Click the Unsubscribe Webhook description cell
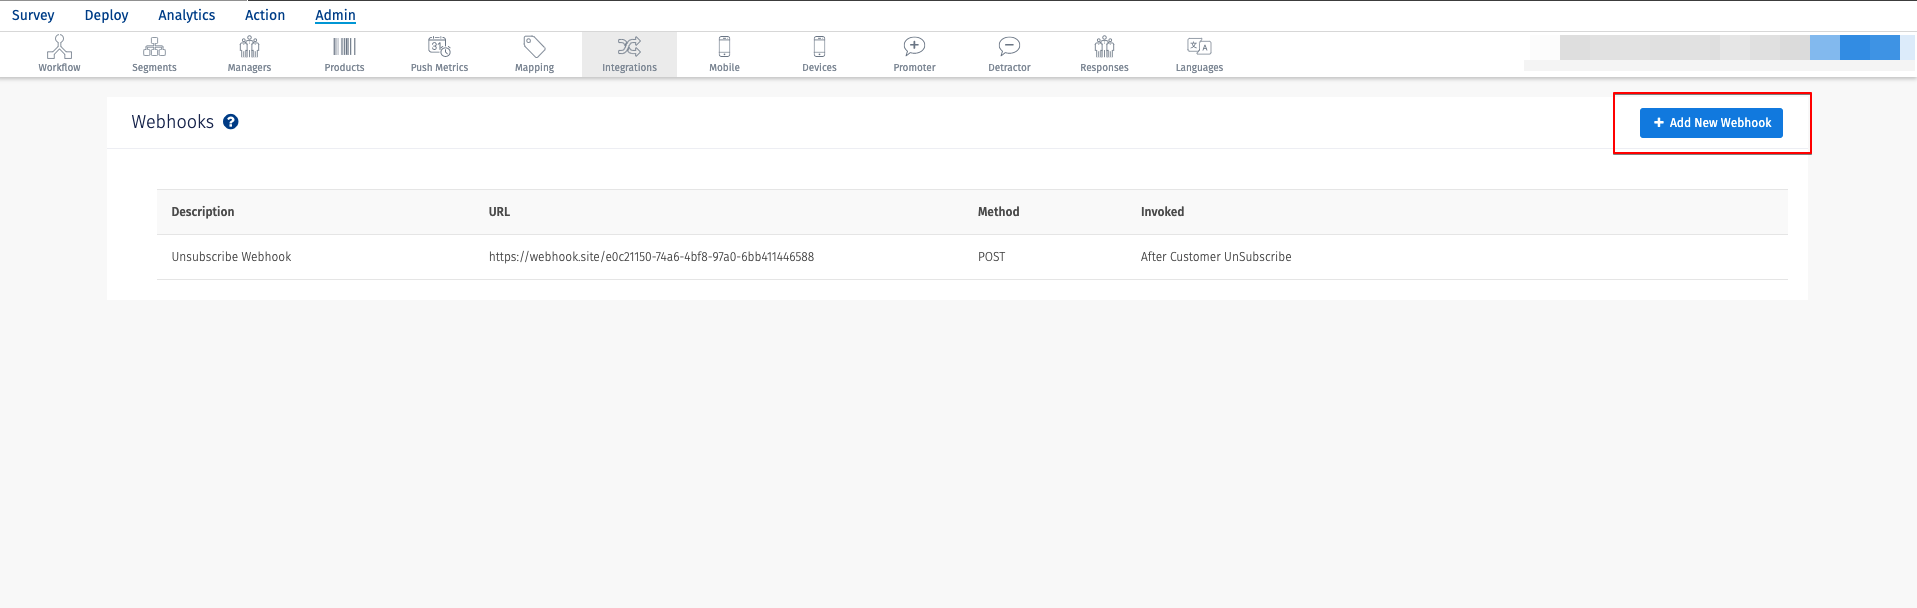This screenshot has width=1917, height=608. coord(231,257)
